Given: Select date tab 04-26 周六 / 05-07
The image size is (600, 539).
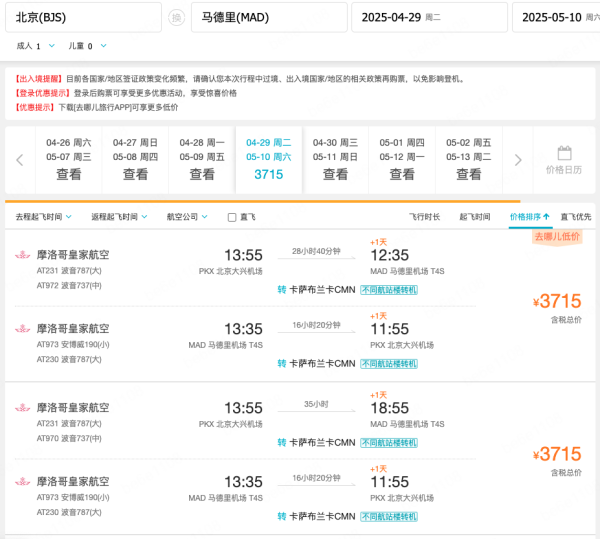Looking at the screenshot, I should (68, 160).
